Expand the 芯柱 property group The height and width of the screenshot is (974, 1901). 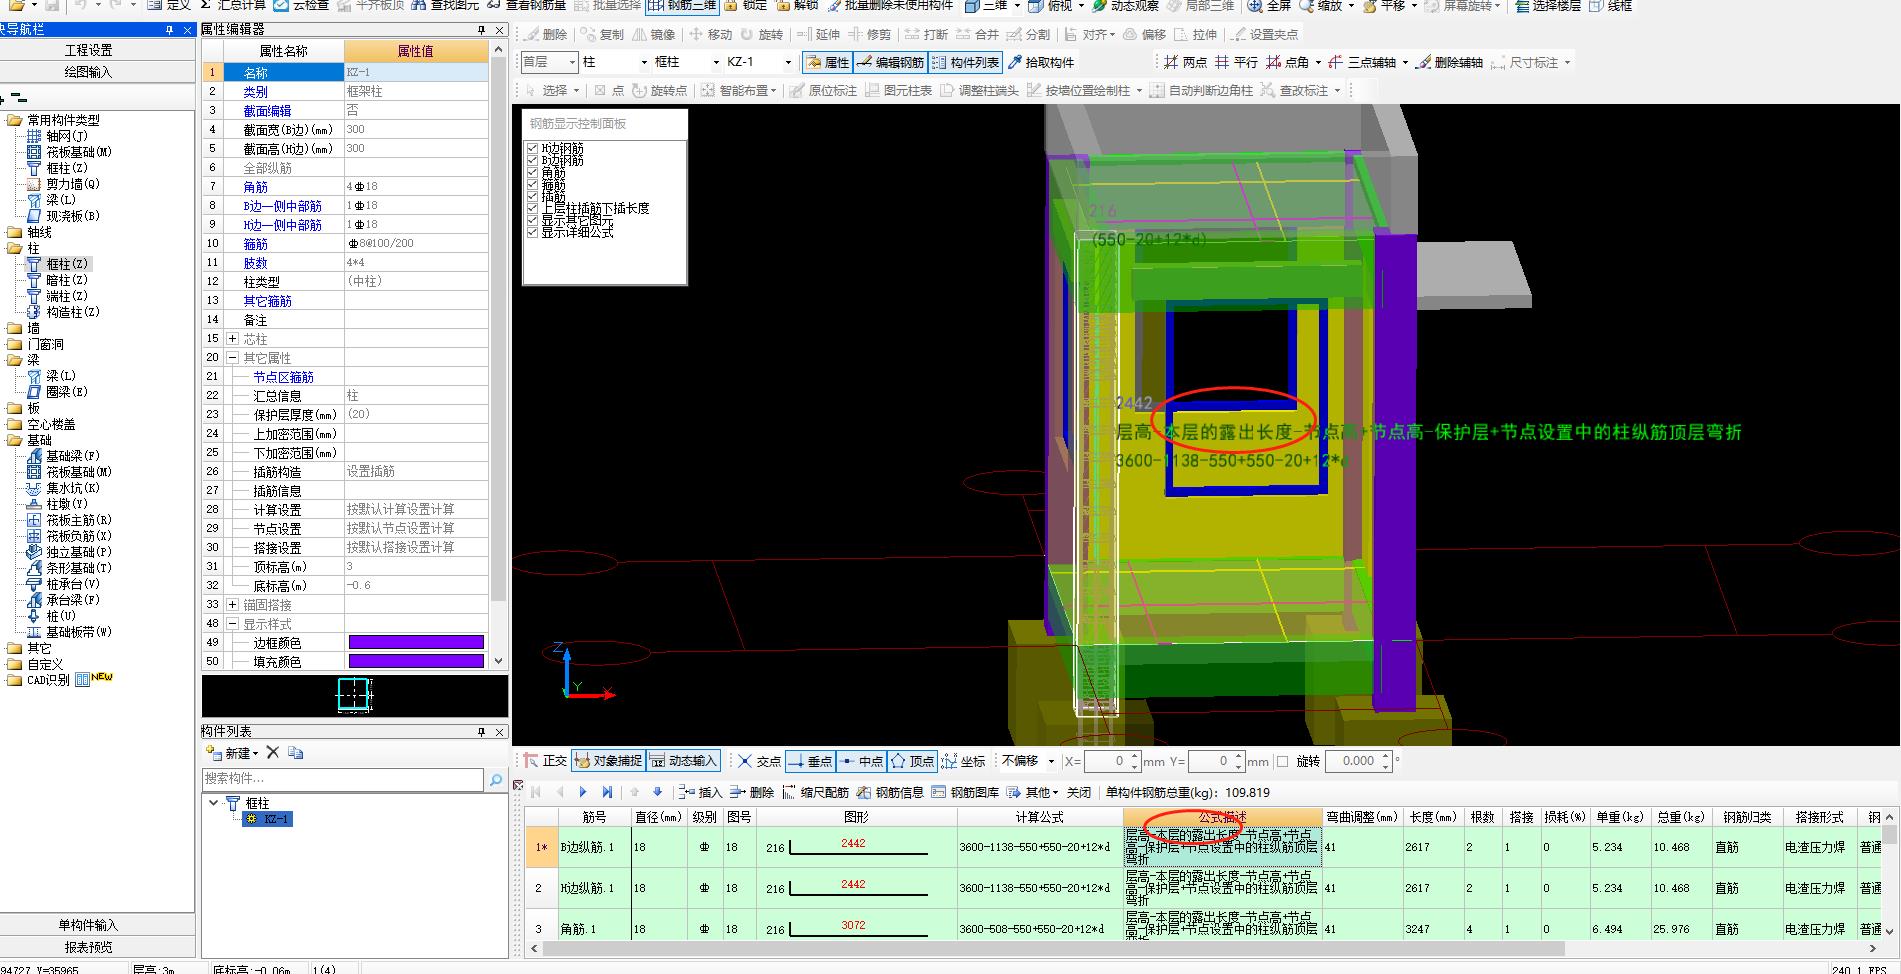pos(233,339)
